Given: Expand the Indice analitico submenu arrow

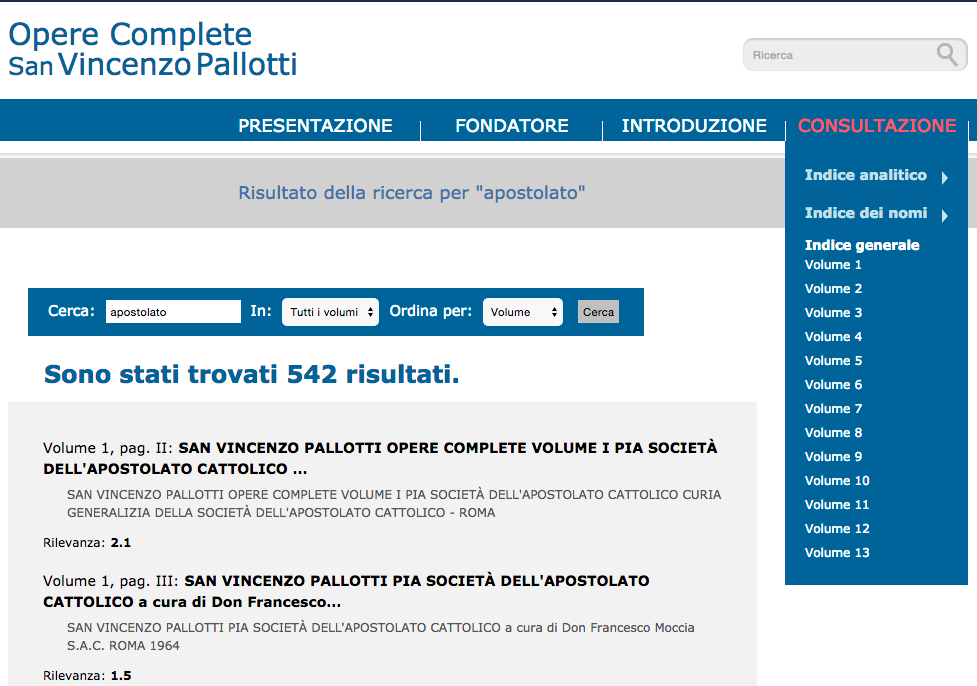Looking at the screenshot, I should pos(945,178).
